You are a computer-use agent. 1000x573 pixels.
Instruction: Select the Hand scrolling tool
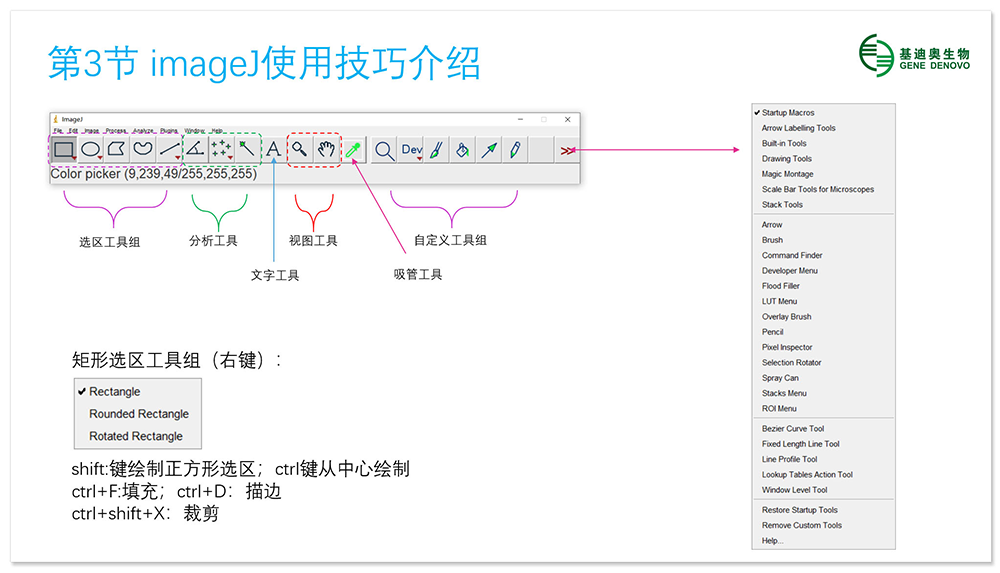(326, 149)
